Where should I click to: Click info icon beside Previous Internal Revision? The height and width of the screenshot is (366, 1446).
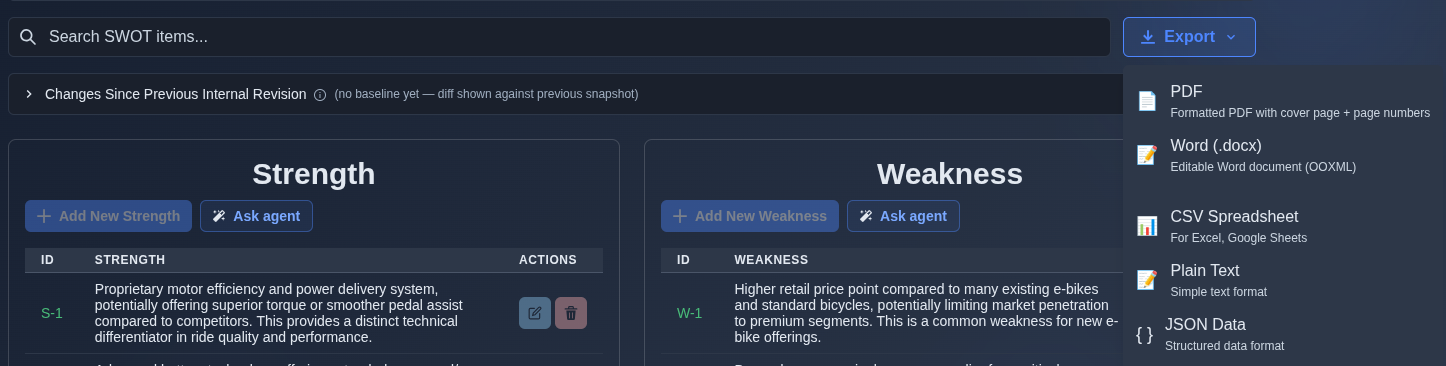coord(320,95)
